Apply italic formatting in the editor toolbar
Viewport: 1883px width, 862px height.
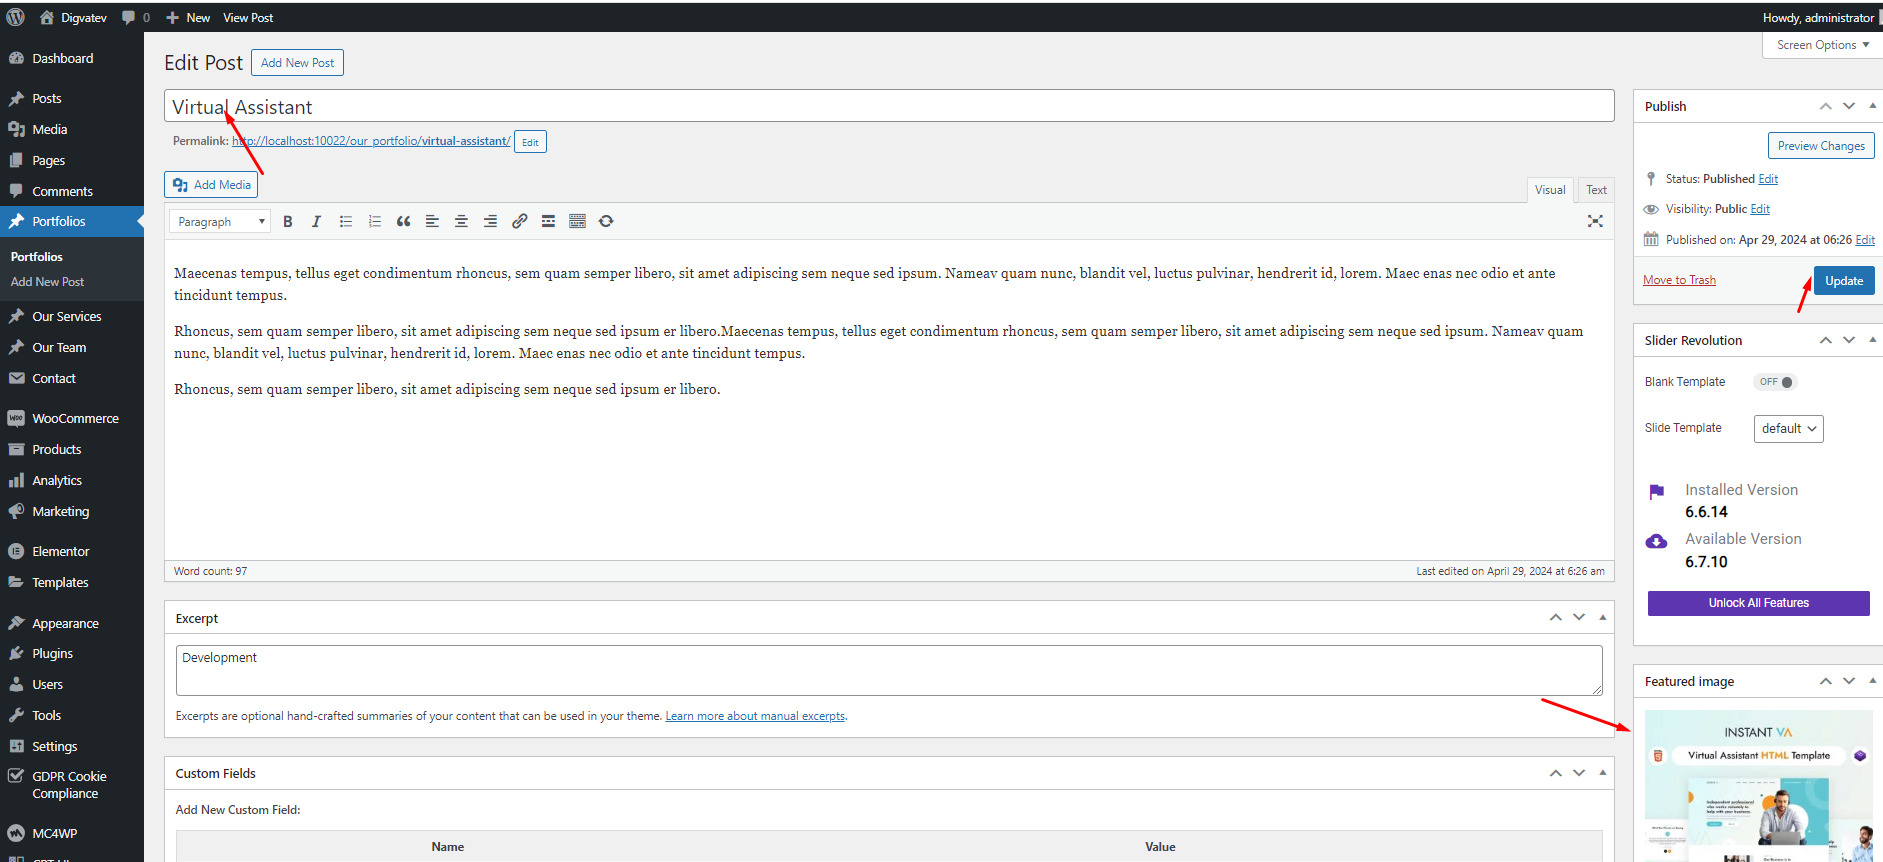pyautogui.click(x=316, y=221)
